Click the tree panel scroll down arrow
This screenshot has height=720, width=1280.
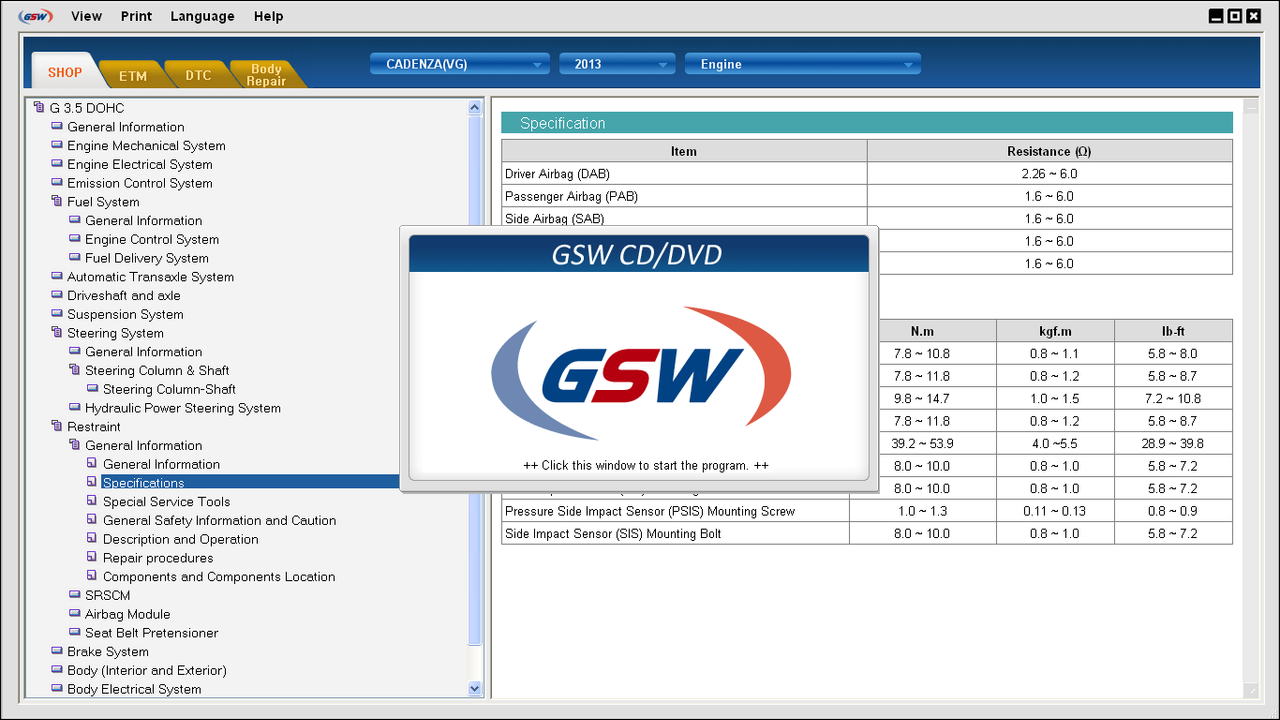[475, 688]
